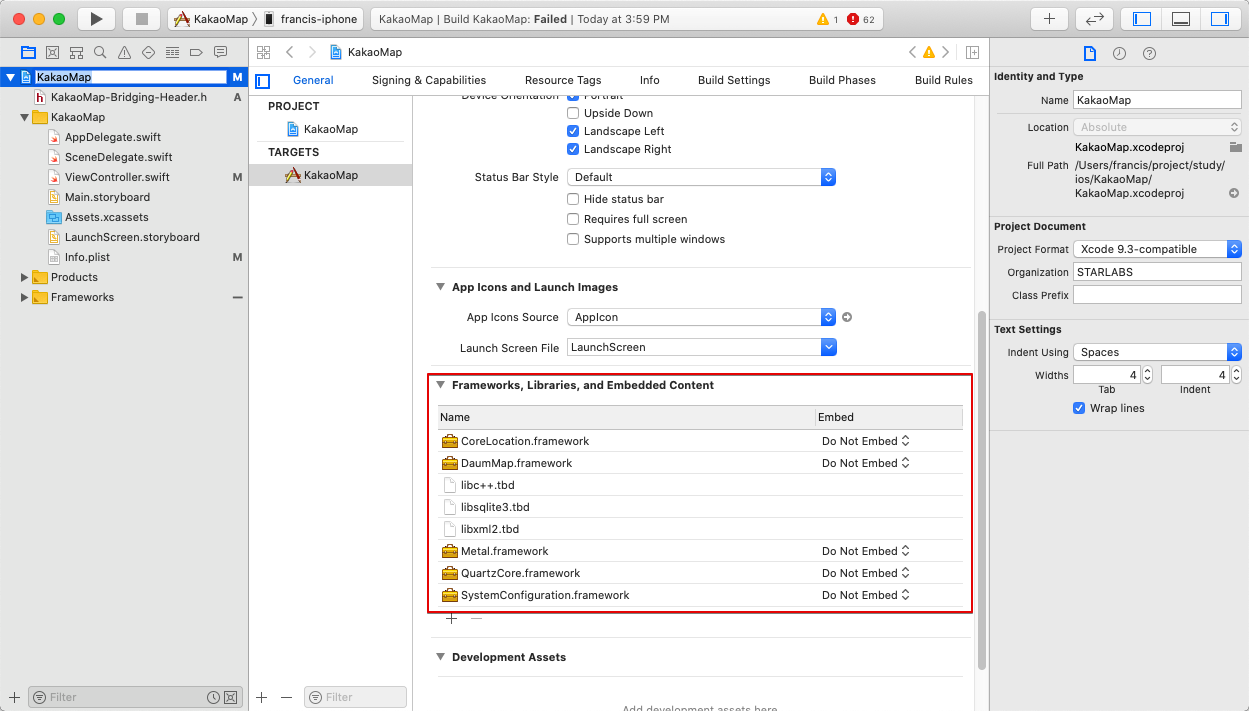
Task: Open the Report navigator speech bubble
Action: click(220, 52)
